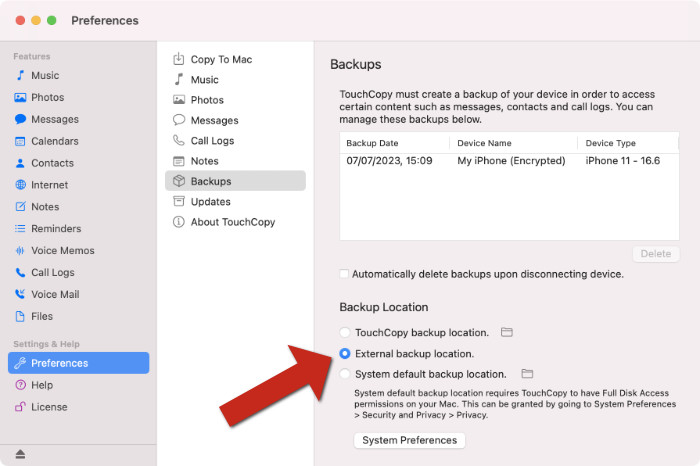Image resolution: width=700 pixels, height=466 pixels.
Task: Open Voice Mail in the sidebar
Action: coord(47,294)
